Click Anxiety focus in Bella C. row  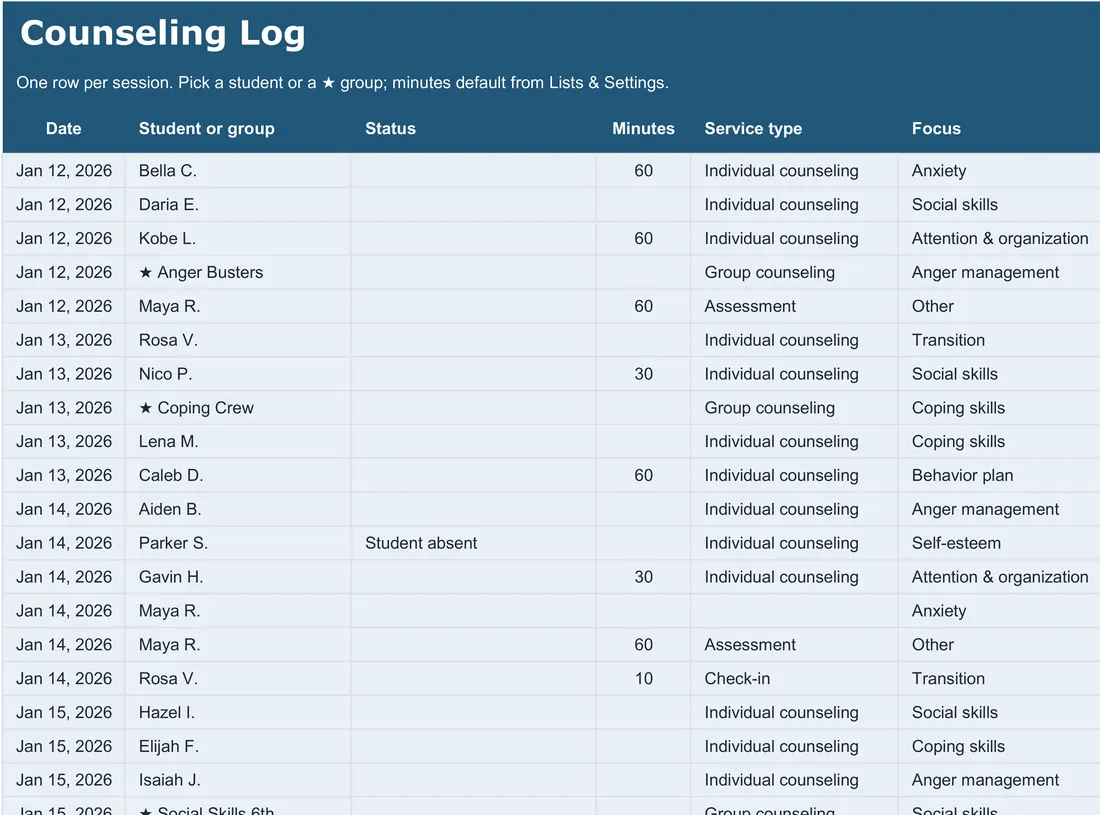tap(999, 170)
